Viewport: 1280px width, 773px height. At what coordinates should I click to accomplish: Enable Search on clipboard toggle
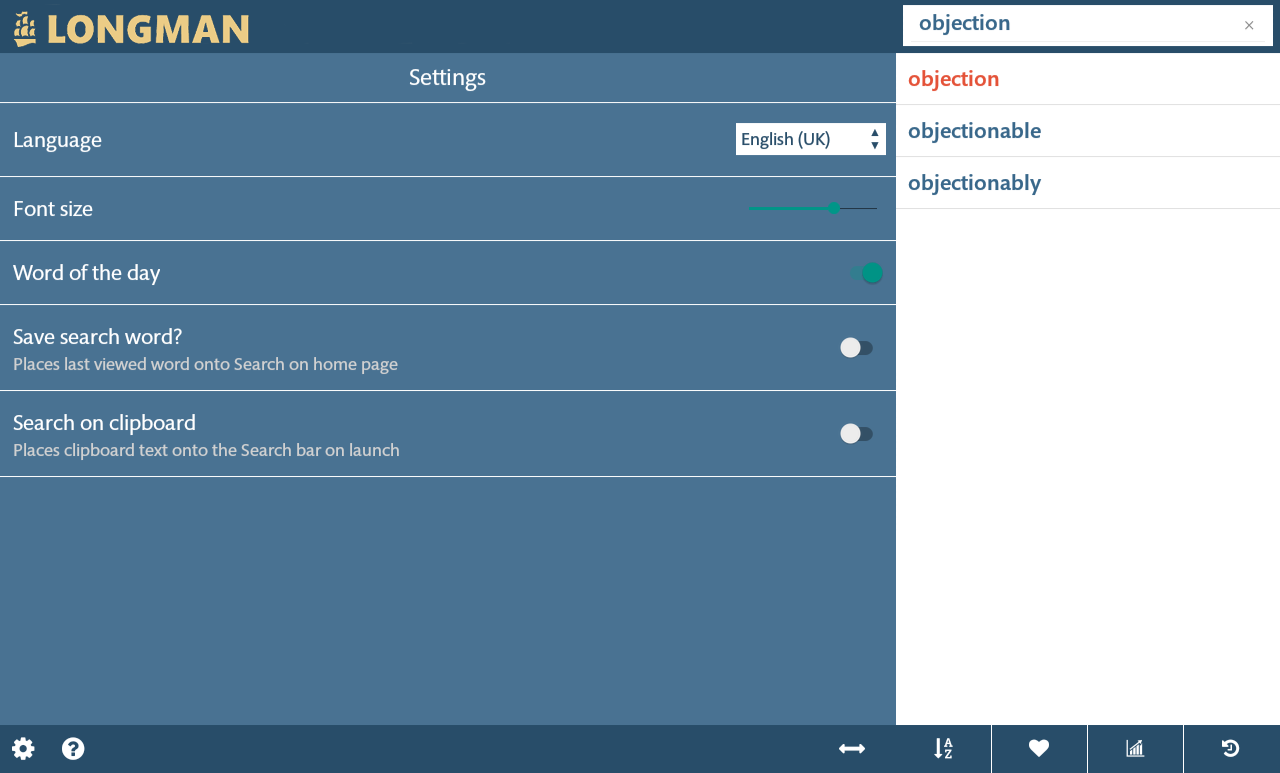[857, 434]
